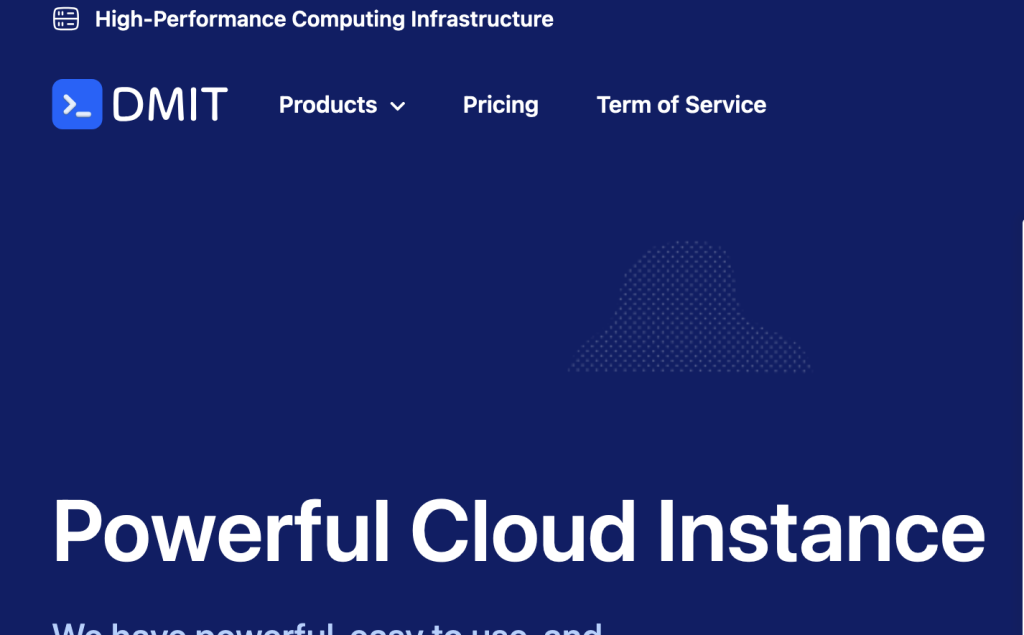Click the High-Performance Computing Infrastructure banner text

tap(323, 18)
